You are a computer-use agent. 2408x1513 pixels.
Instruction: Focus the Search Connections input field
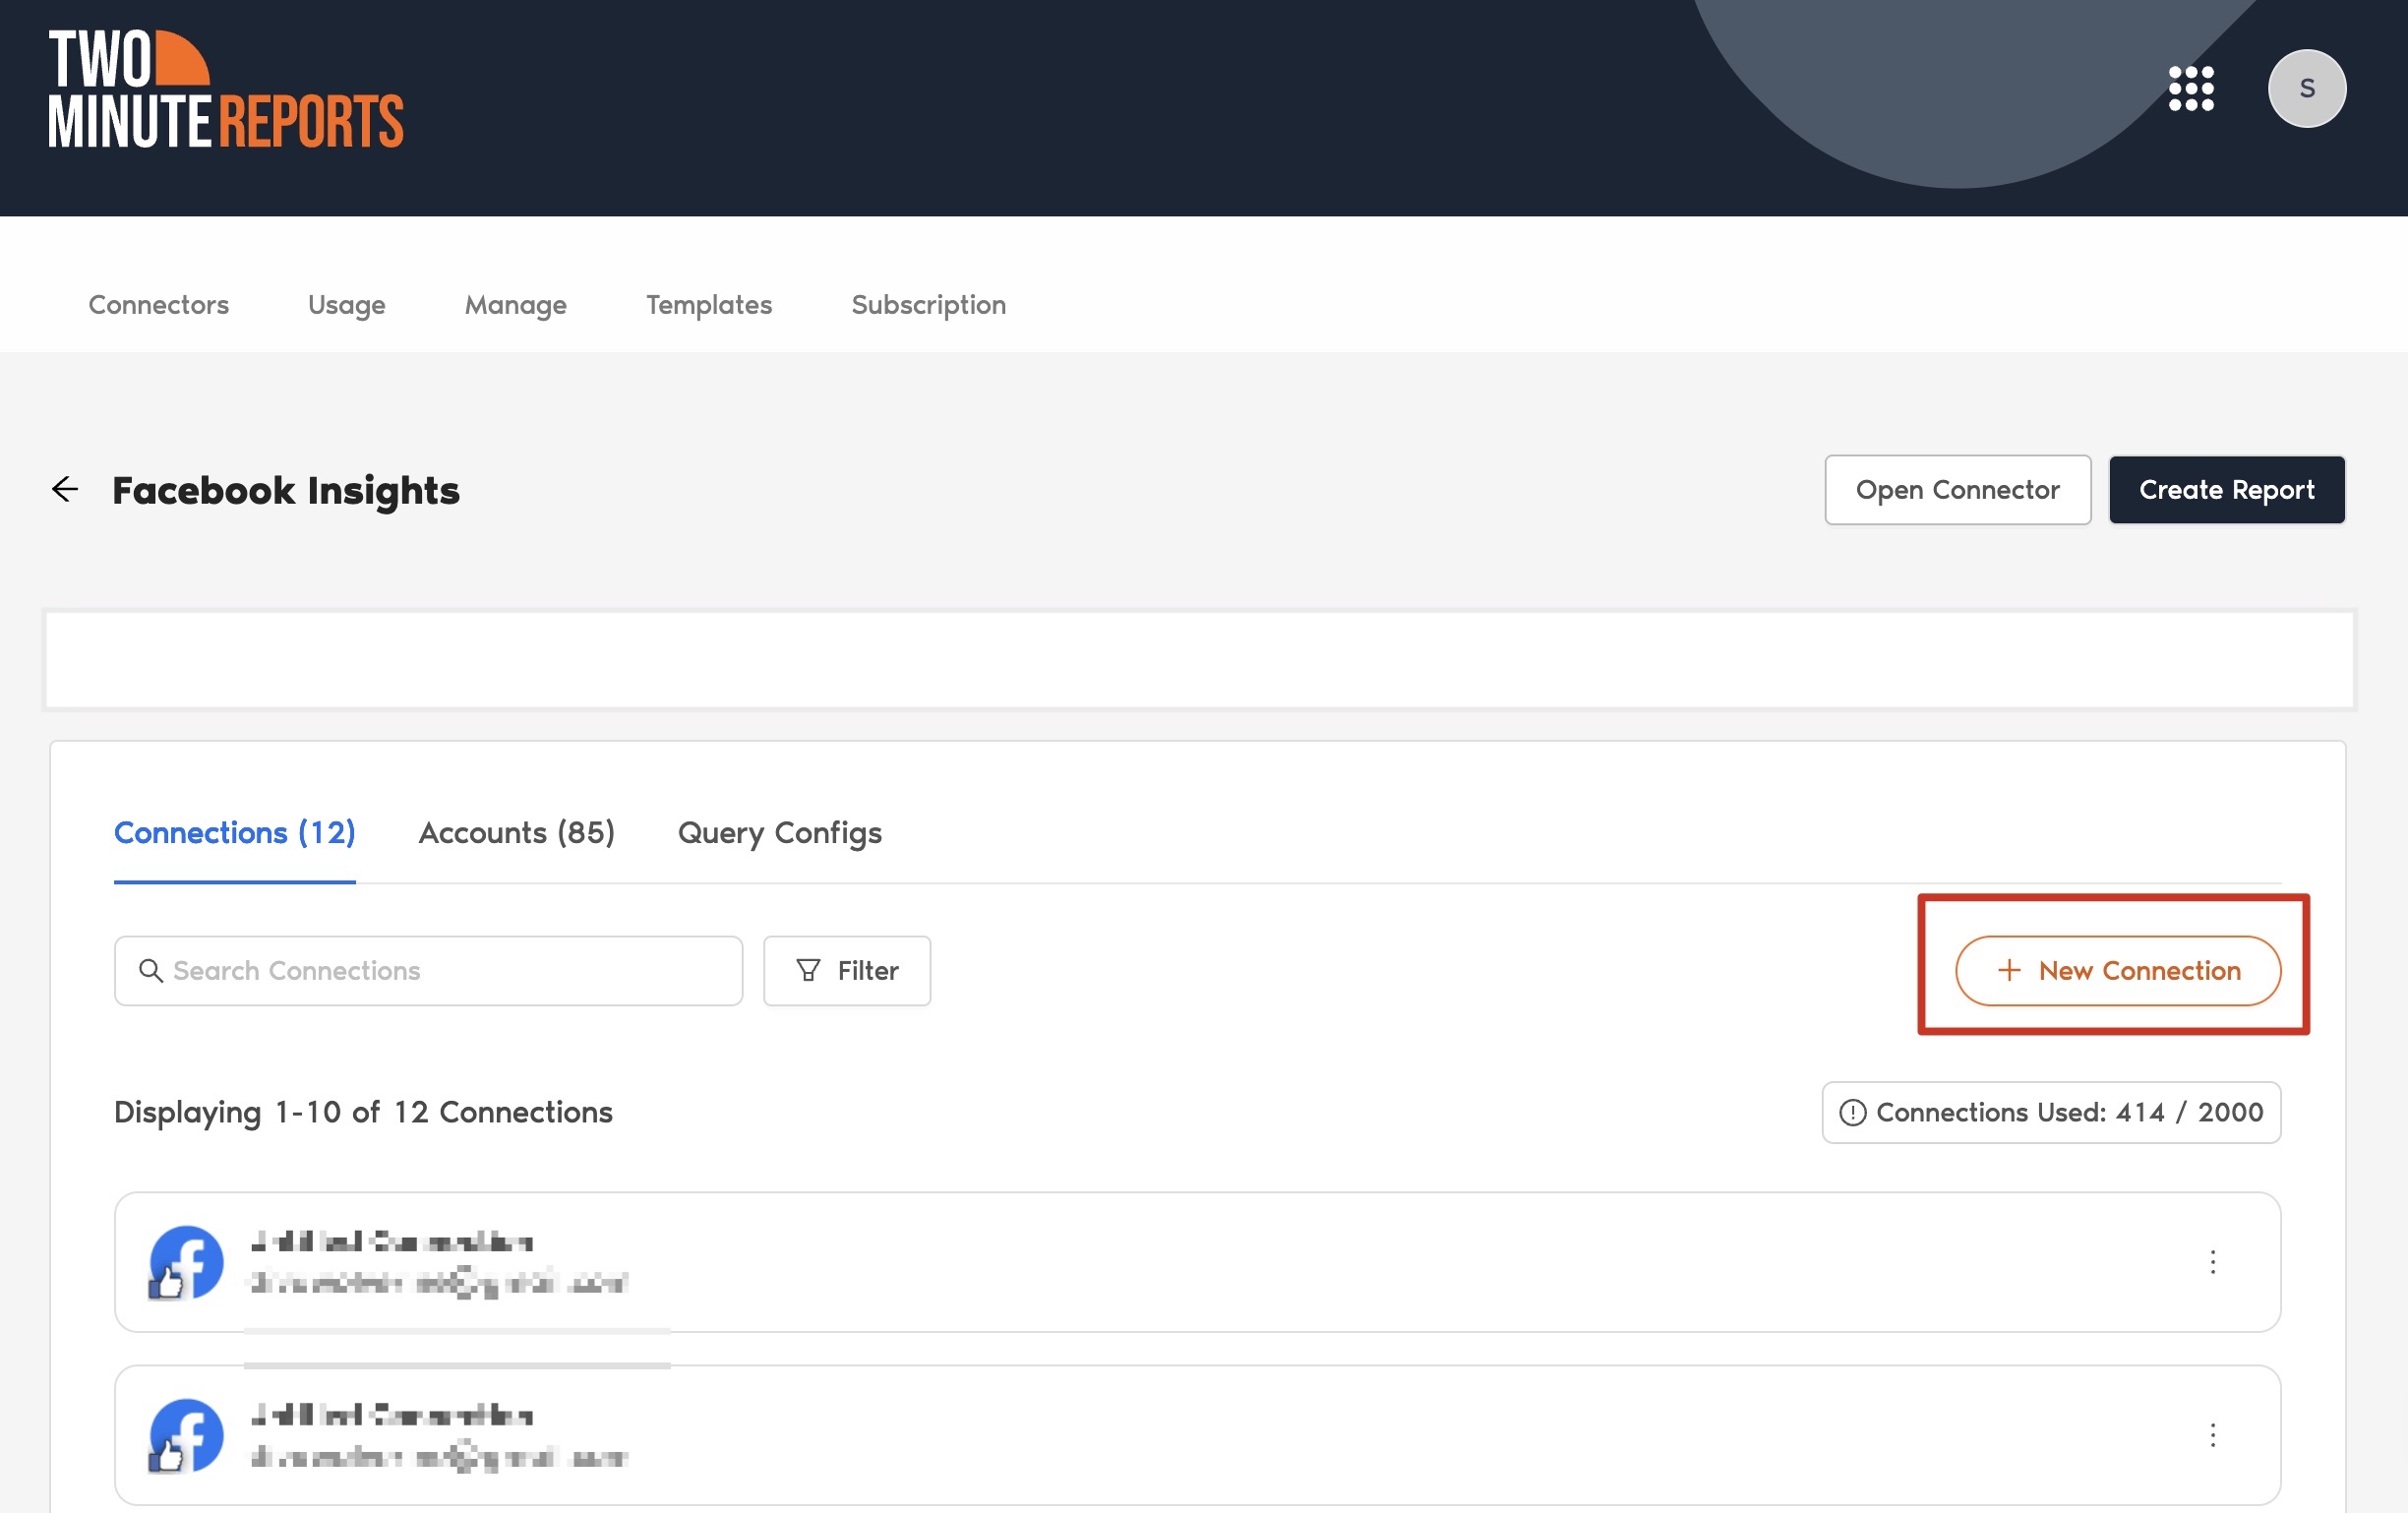click(x=428, y=970)
